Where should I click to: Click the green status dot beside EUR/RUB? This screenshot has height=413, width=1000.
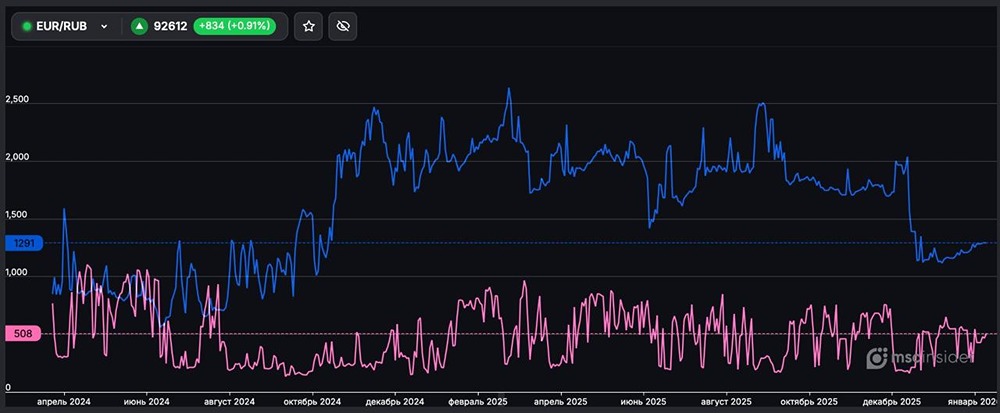click(26, 27)
